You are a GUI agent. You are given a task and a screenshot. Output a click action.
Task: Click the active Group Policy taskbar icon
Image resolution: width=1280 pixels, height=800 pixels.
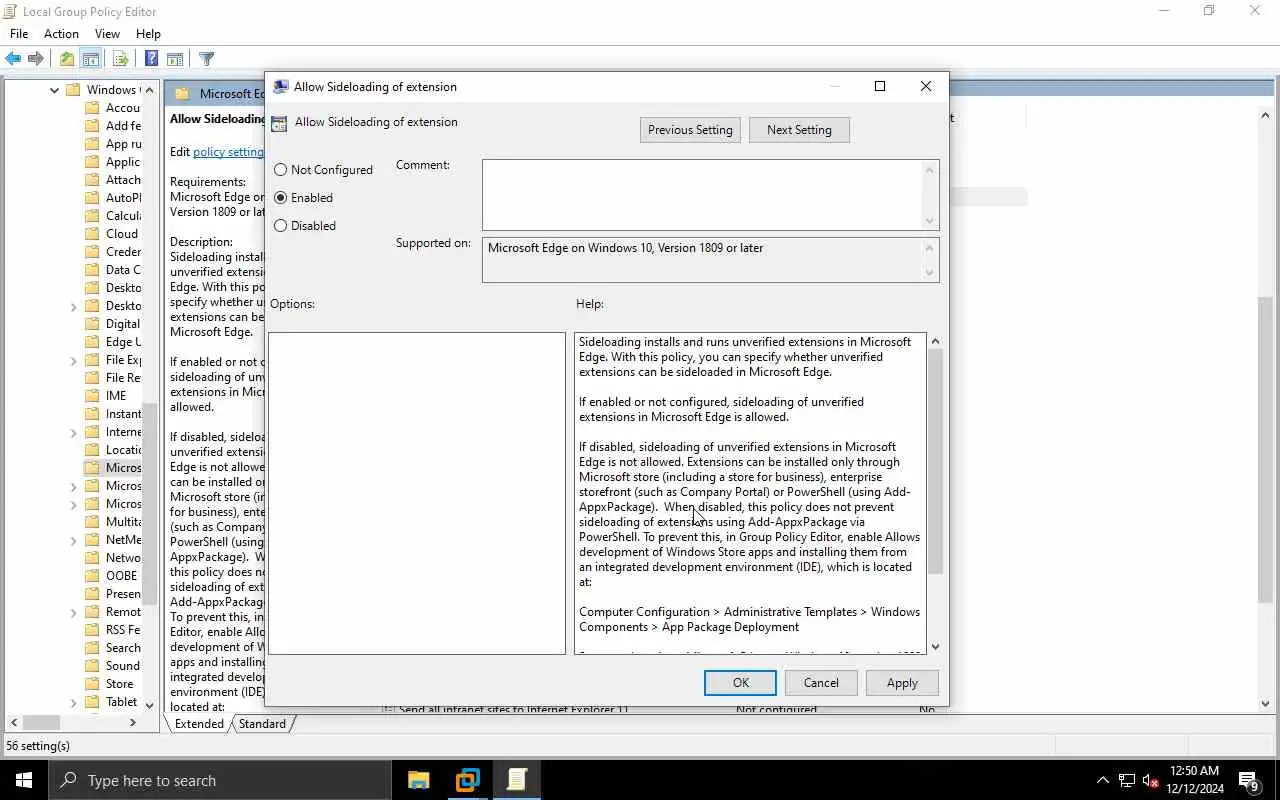(x=516, y=780)
